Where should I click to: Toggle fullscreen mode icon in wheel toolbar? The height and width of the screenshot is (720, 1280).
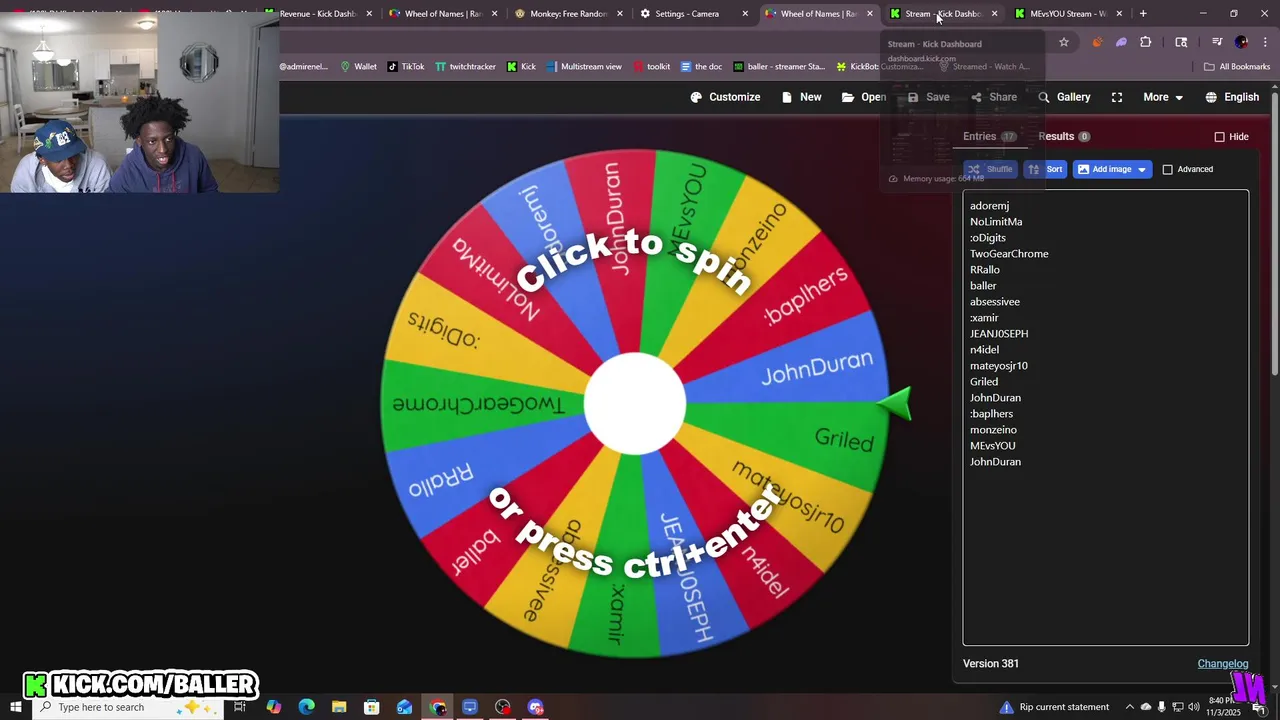pyautogui.click(x=1117, y=97)
